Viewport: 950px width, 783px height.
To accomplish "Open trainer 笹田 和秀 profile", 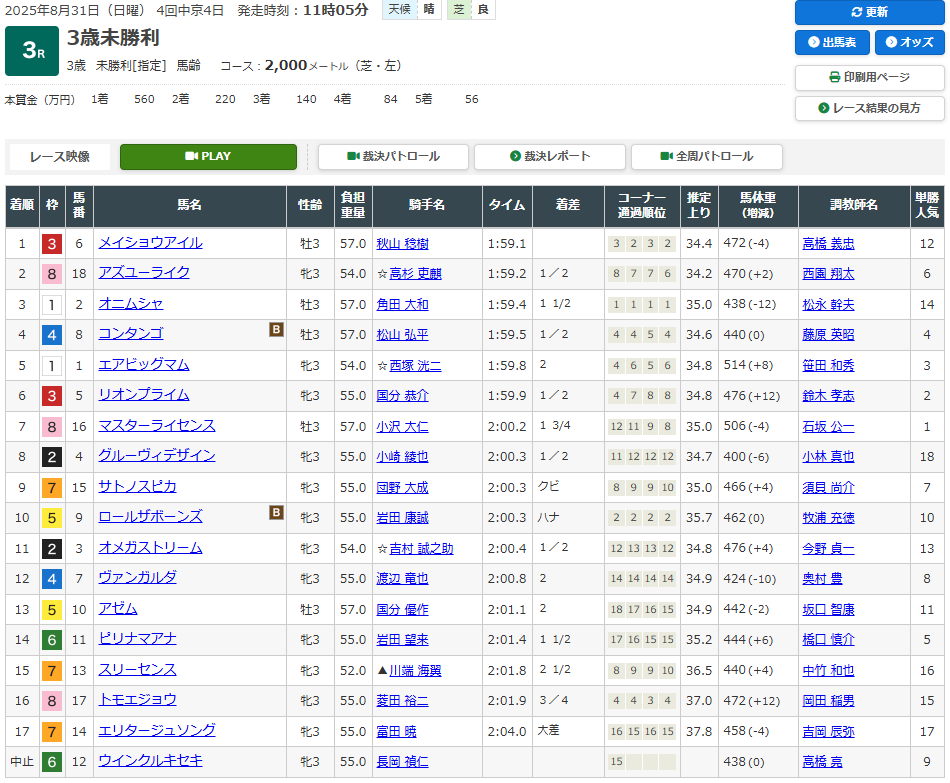I will coord(828,366).
